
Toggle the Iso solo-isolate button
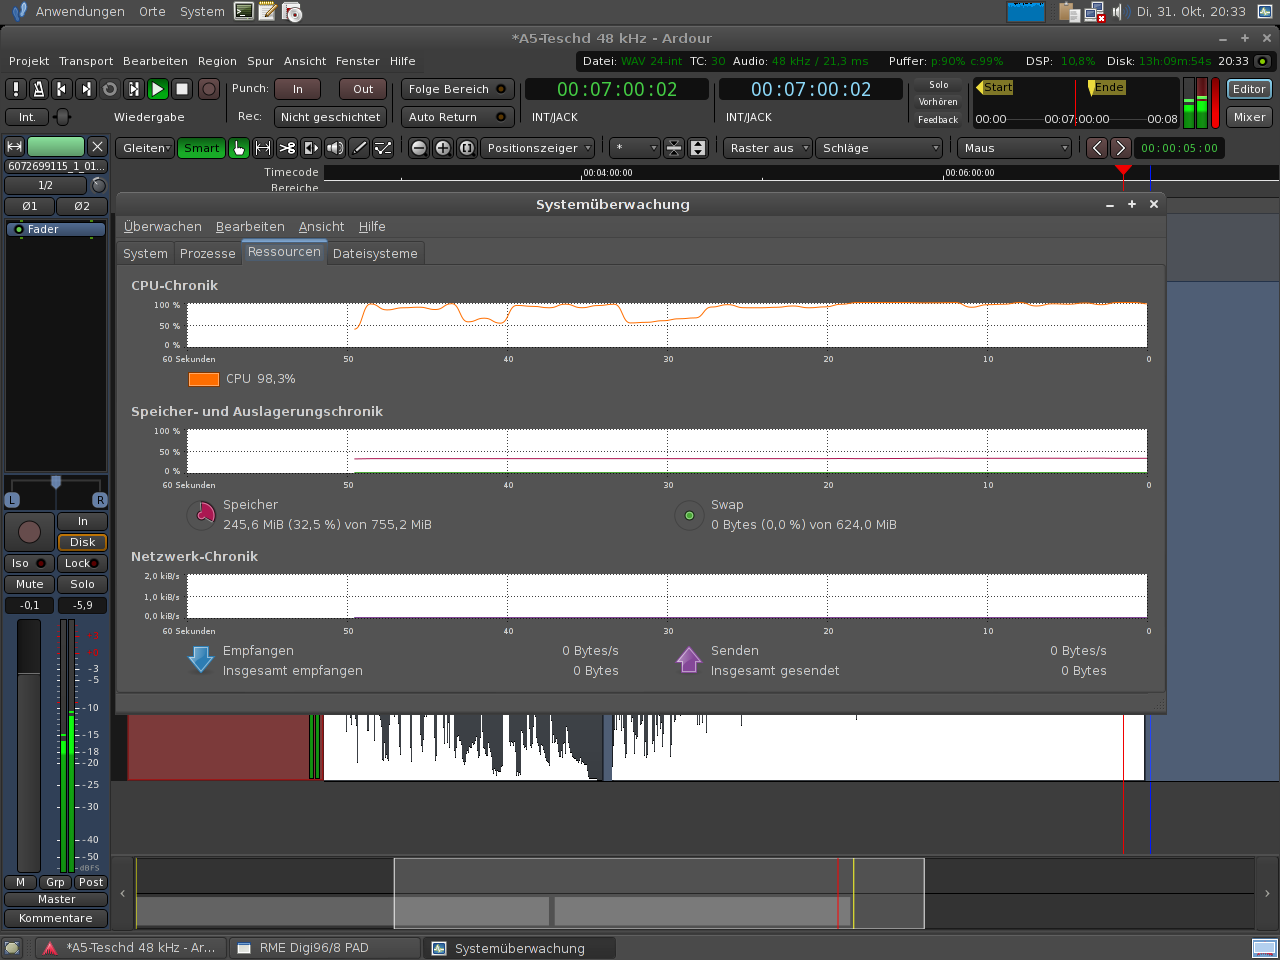[29, 563]
